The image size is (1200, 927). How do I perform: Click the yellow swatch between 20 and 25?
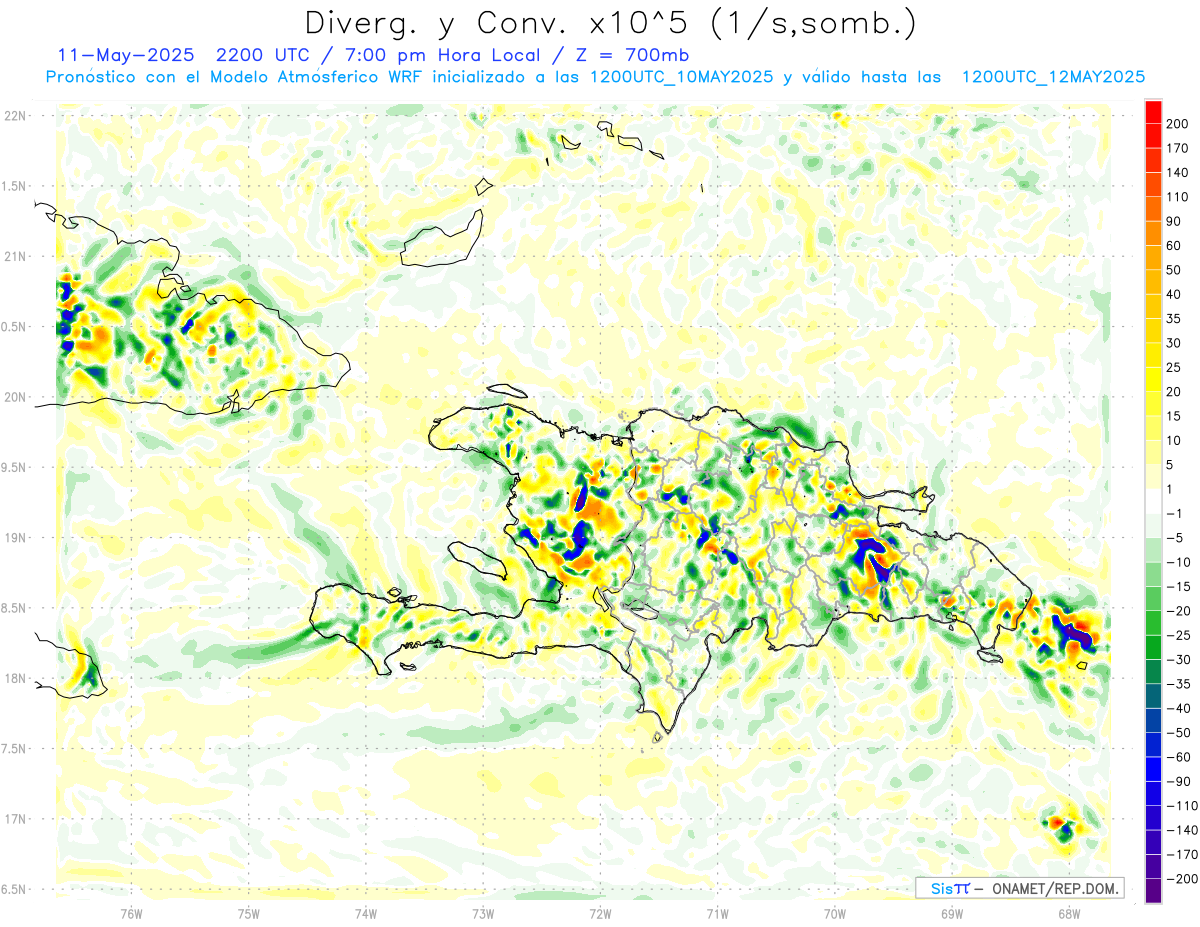1153,379
